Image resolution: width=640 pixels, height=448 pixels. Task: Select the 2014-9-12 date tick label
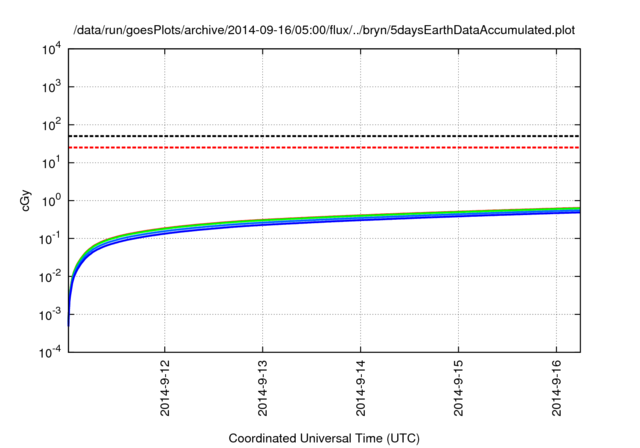[x=164, y=388]
